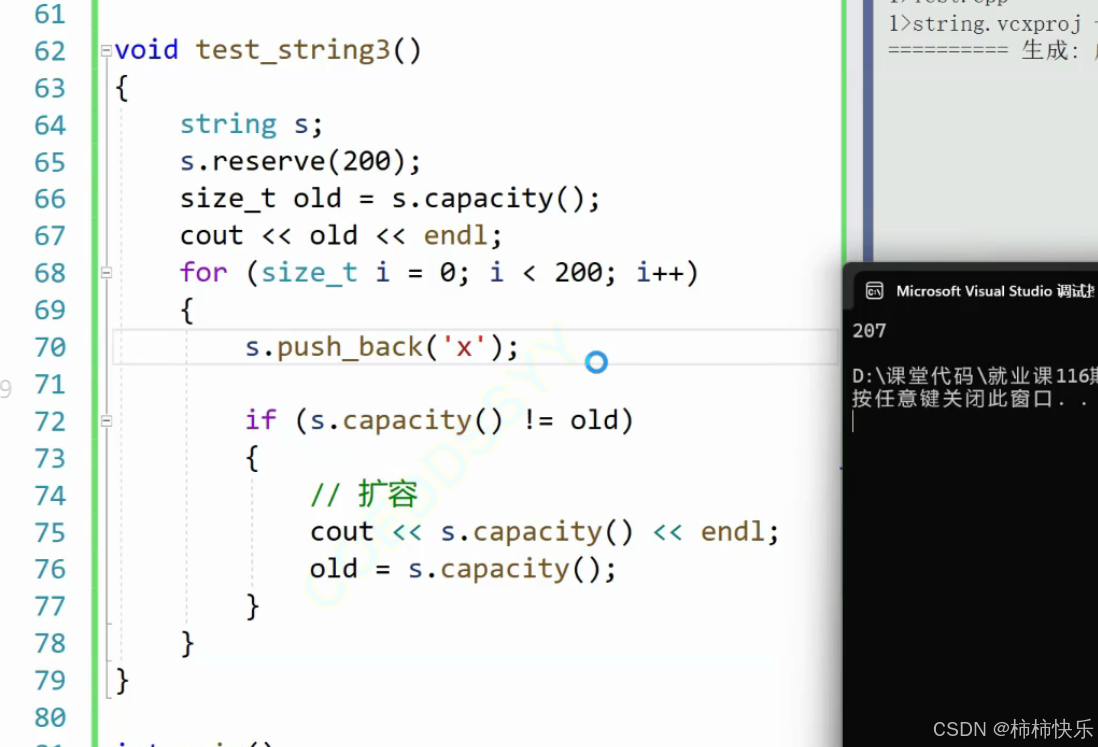This screenshot has width=1098, height=747.
Task: Click cout << old << endl; statement
Action: [341, 236]
